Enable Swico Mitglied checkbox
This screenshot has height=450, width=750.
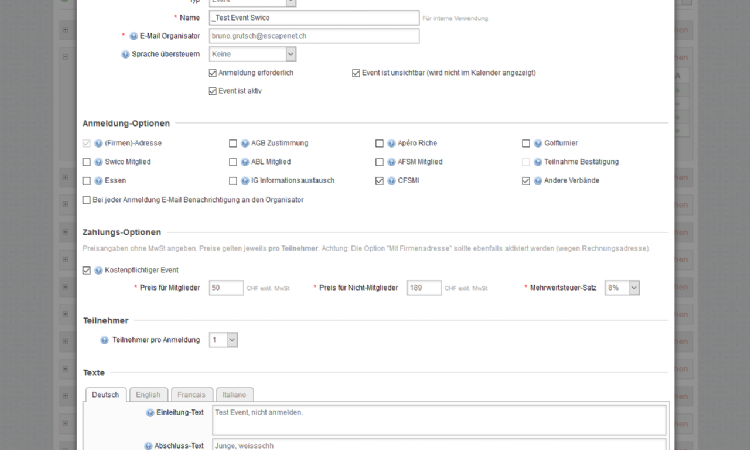(87, 162)
